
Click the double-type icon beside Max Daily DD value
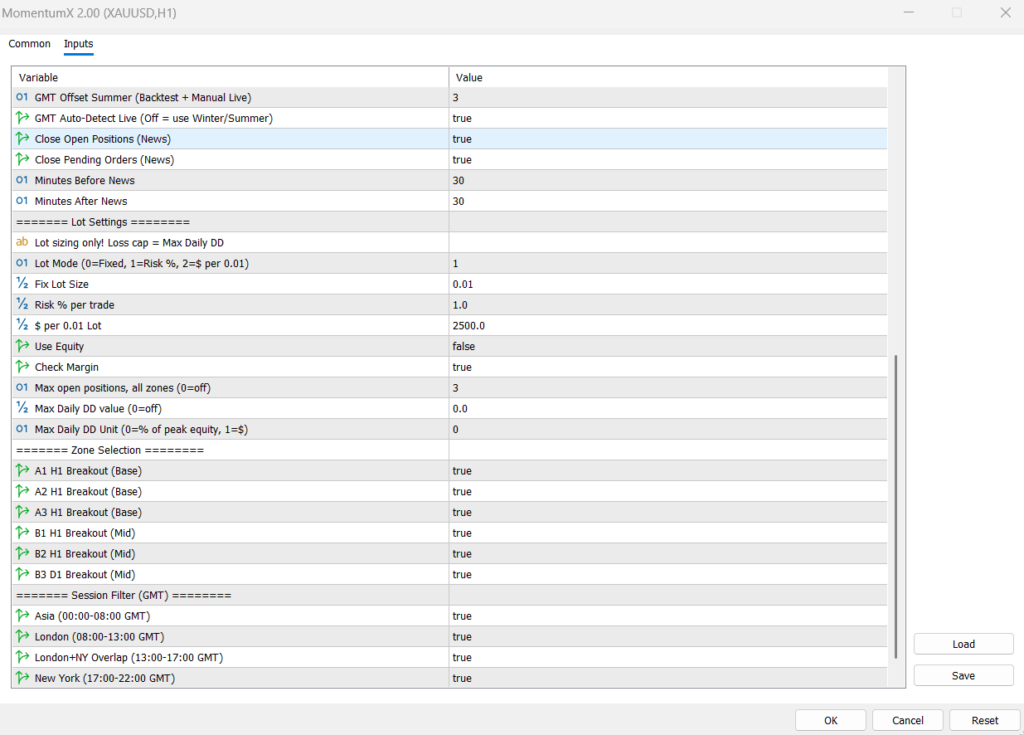pos(22,408)
